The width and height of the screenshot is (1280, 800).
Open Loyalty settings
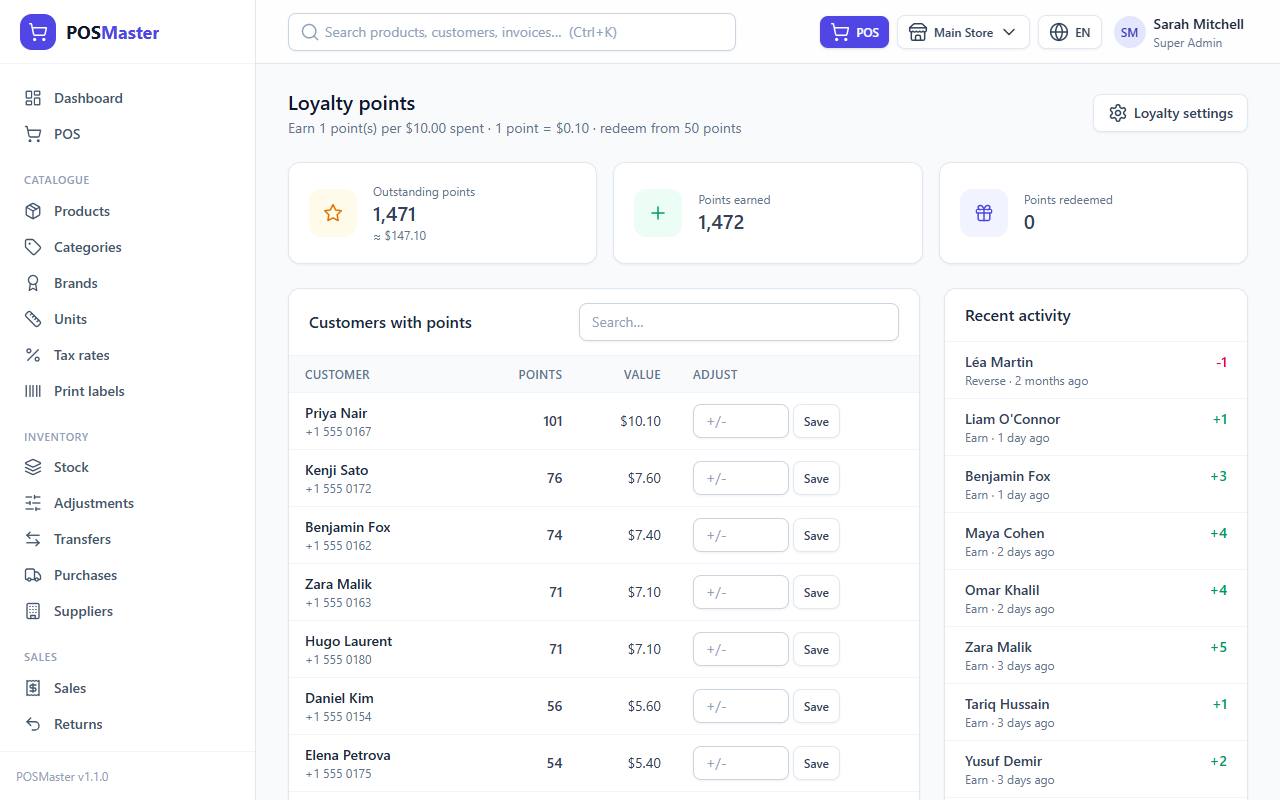pyautogui.click(x=1170, y=113)
